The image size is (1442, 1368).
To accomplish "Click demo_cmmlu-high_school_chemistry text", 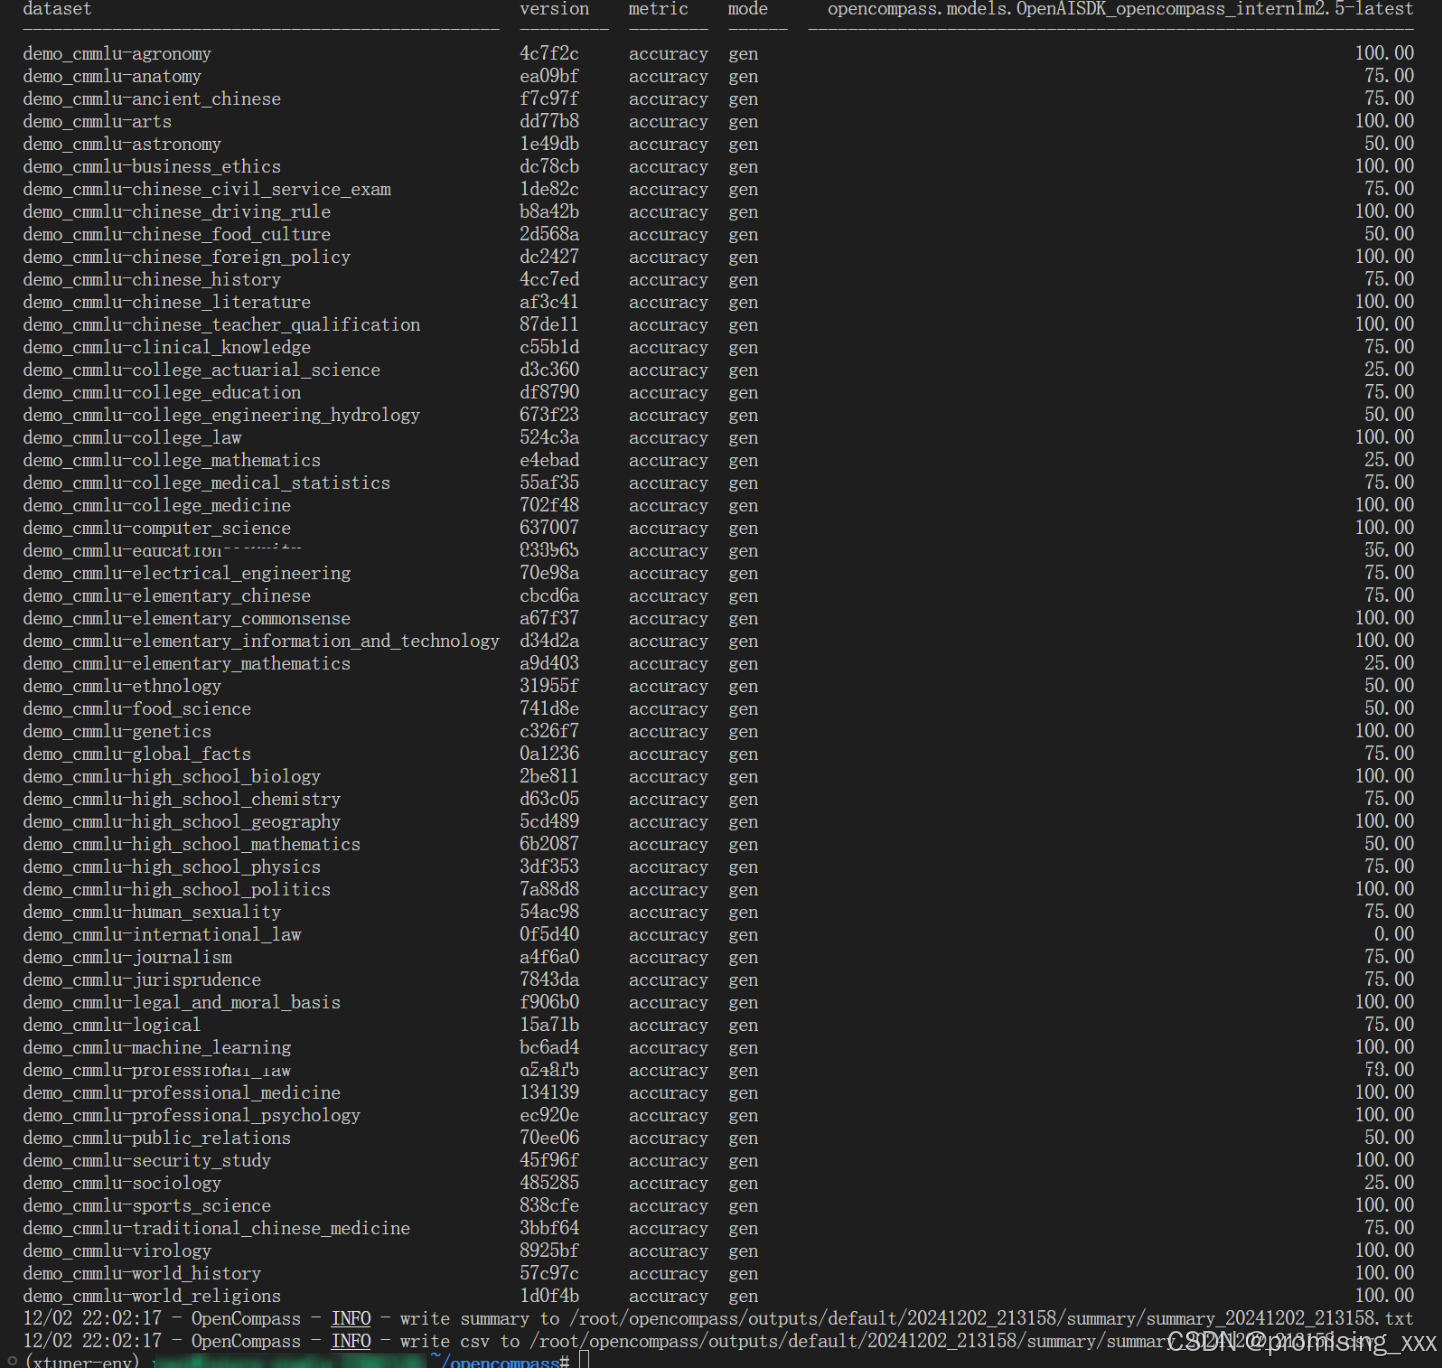I will point(182,799).
